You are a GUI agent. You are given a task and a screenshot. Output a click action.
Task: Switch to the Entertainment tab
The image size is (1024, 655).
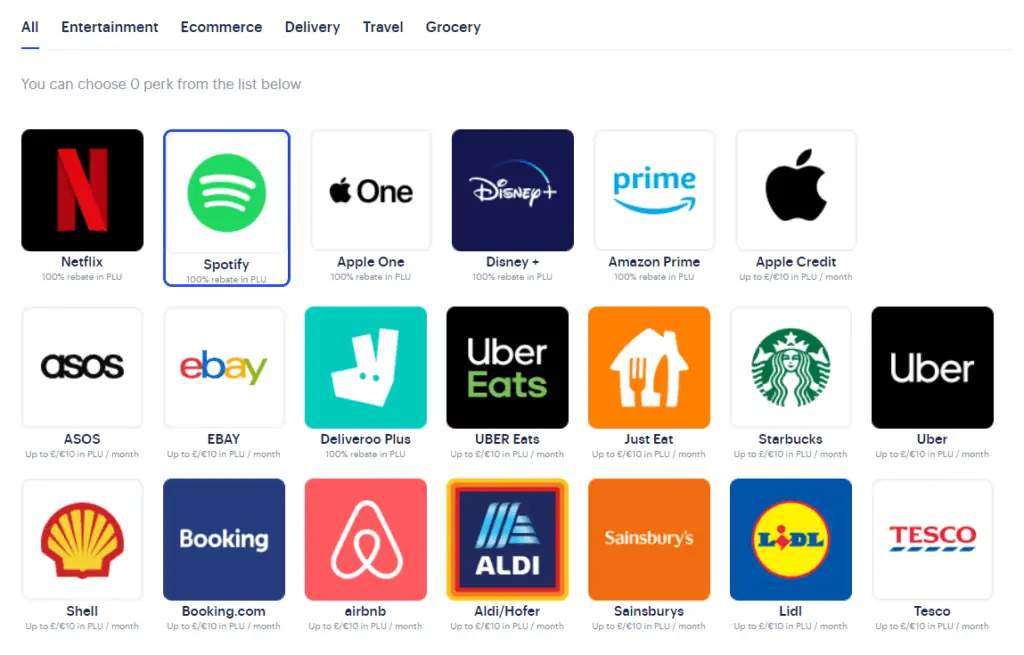(110, 27)
